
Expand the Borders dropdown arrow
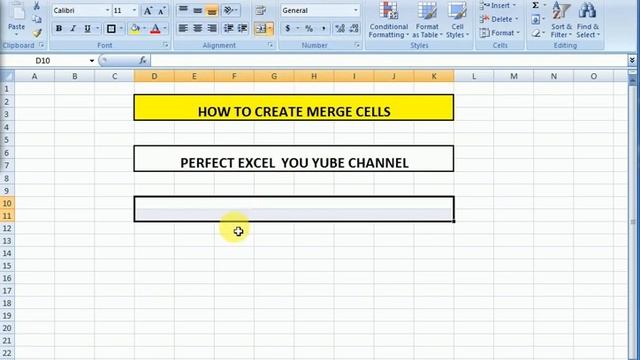(x=121, y=29)
